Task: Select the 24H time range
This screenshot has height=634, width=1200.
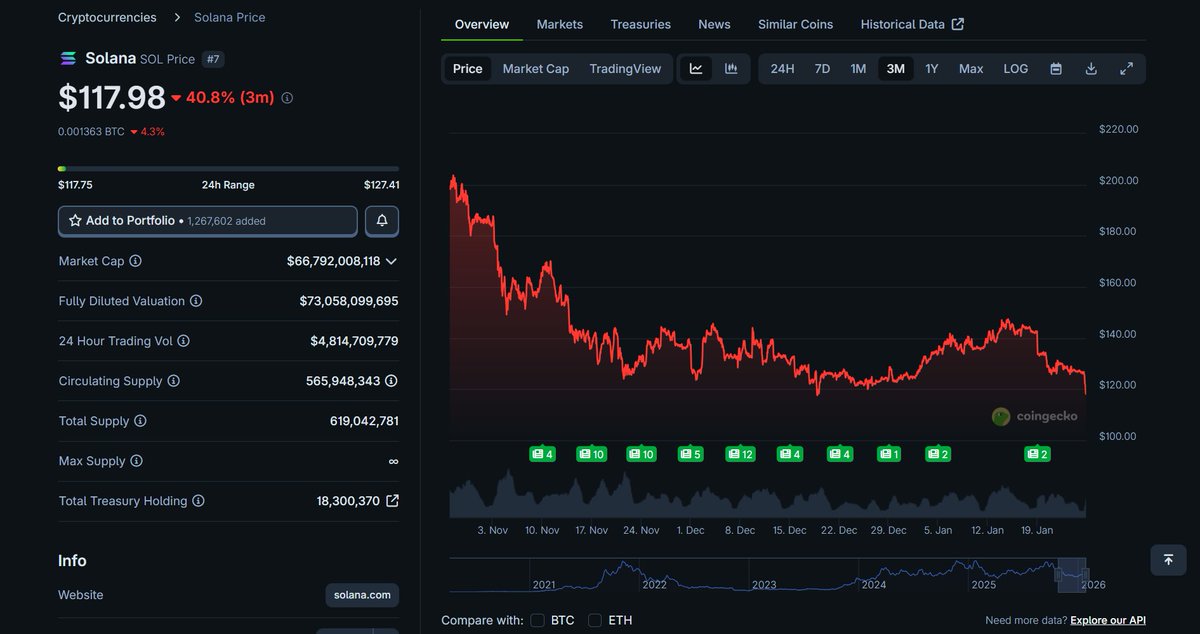Action: coord(782,69)
